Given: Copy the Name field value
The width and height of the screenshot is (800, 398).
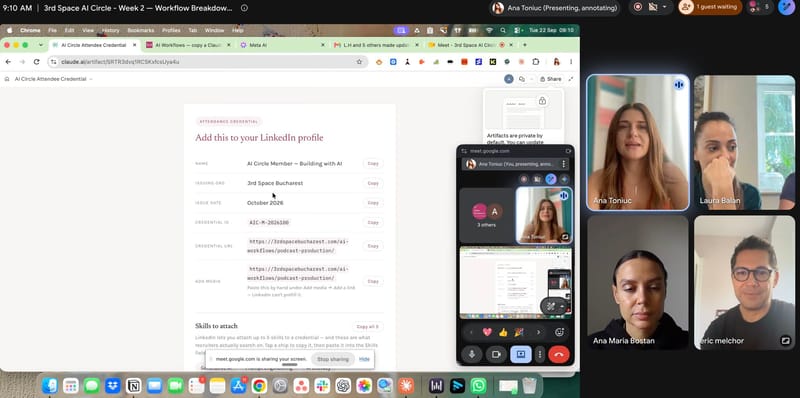Looking at the screenshot, I should click(373, 164).
